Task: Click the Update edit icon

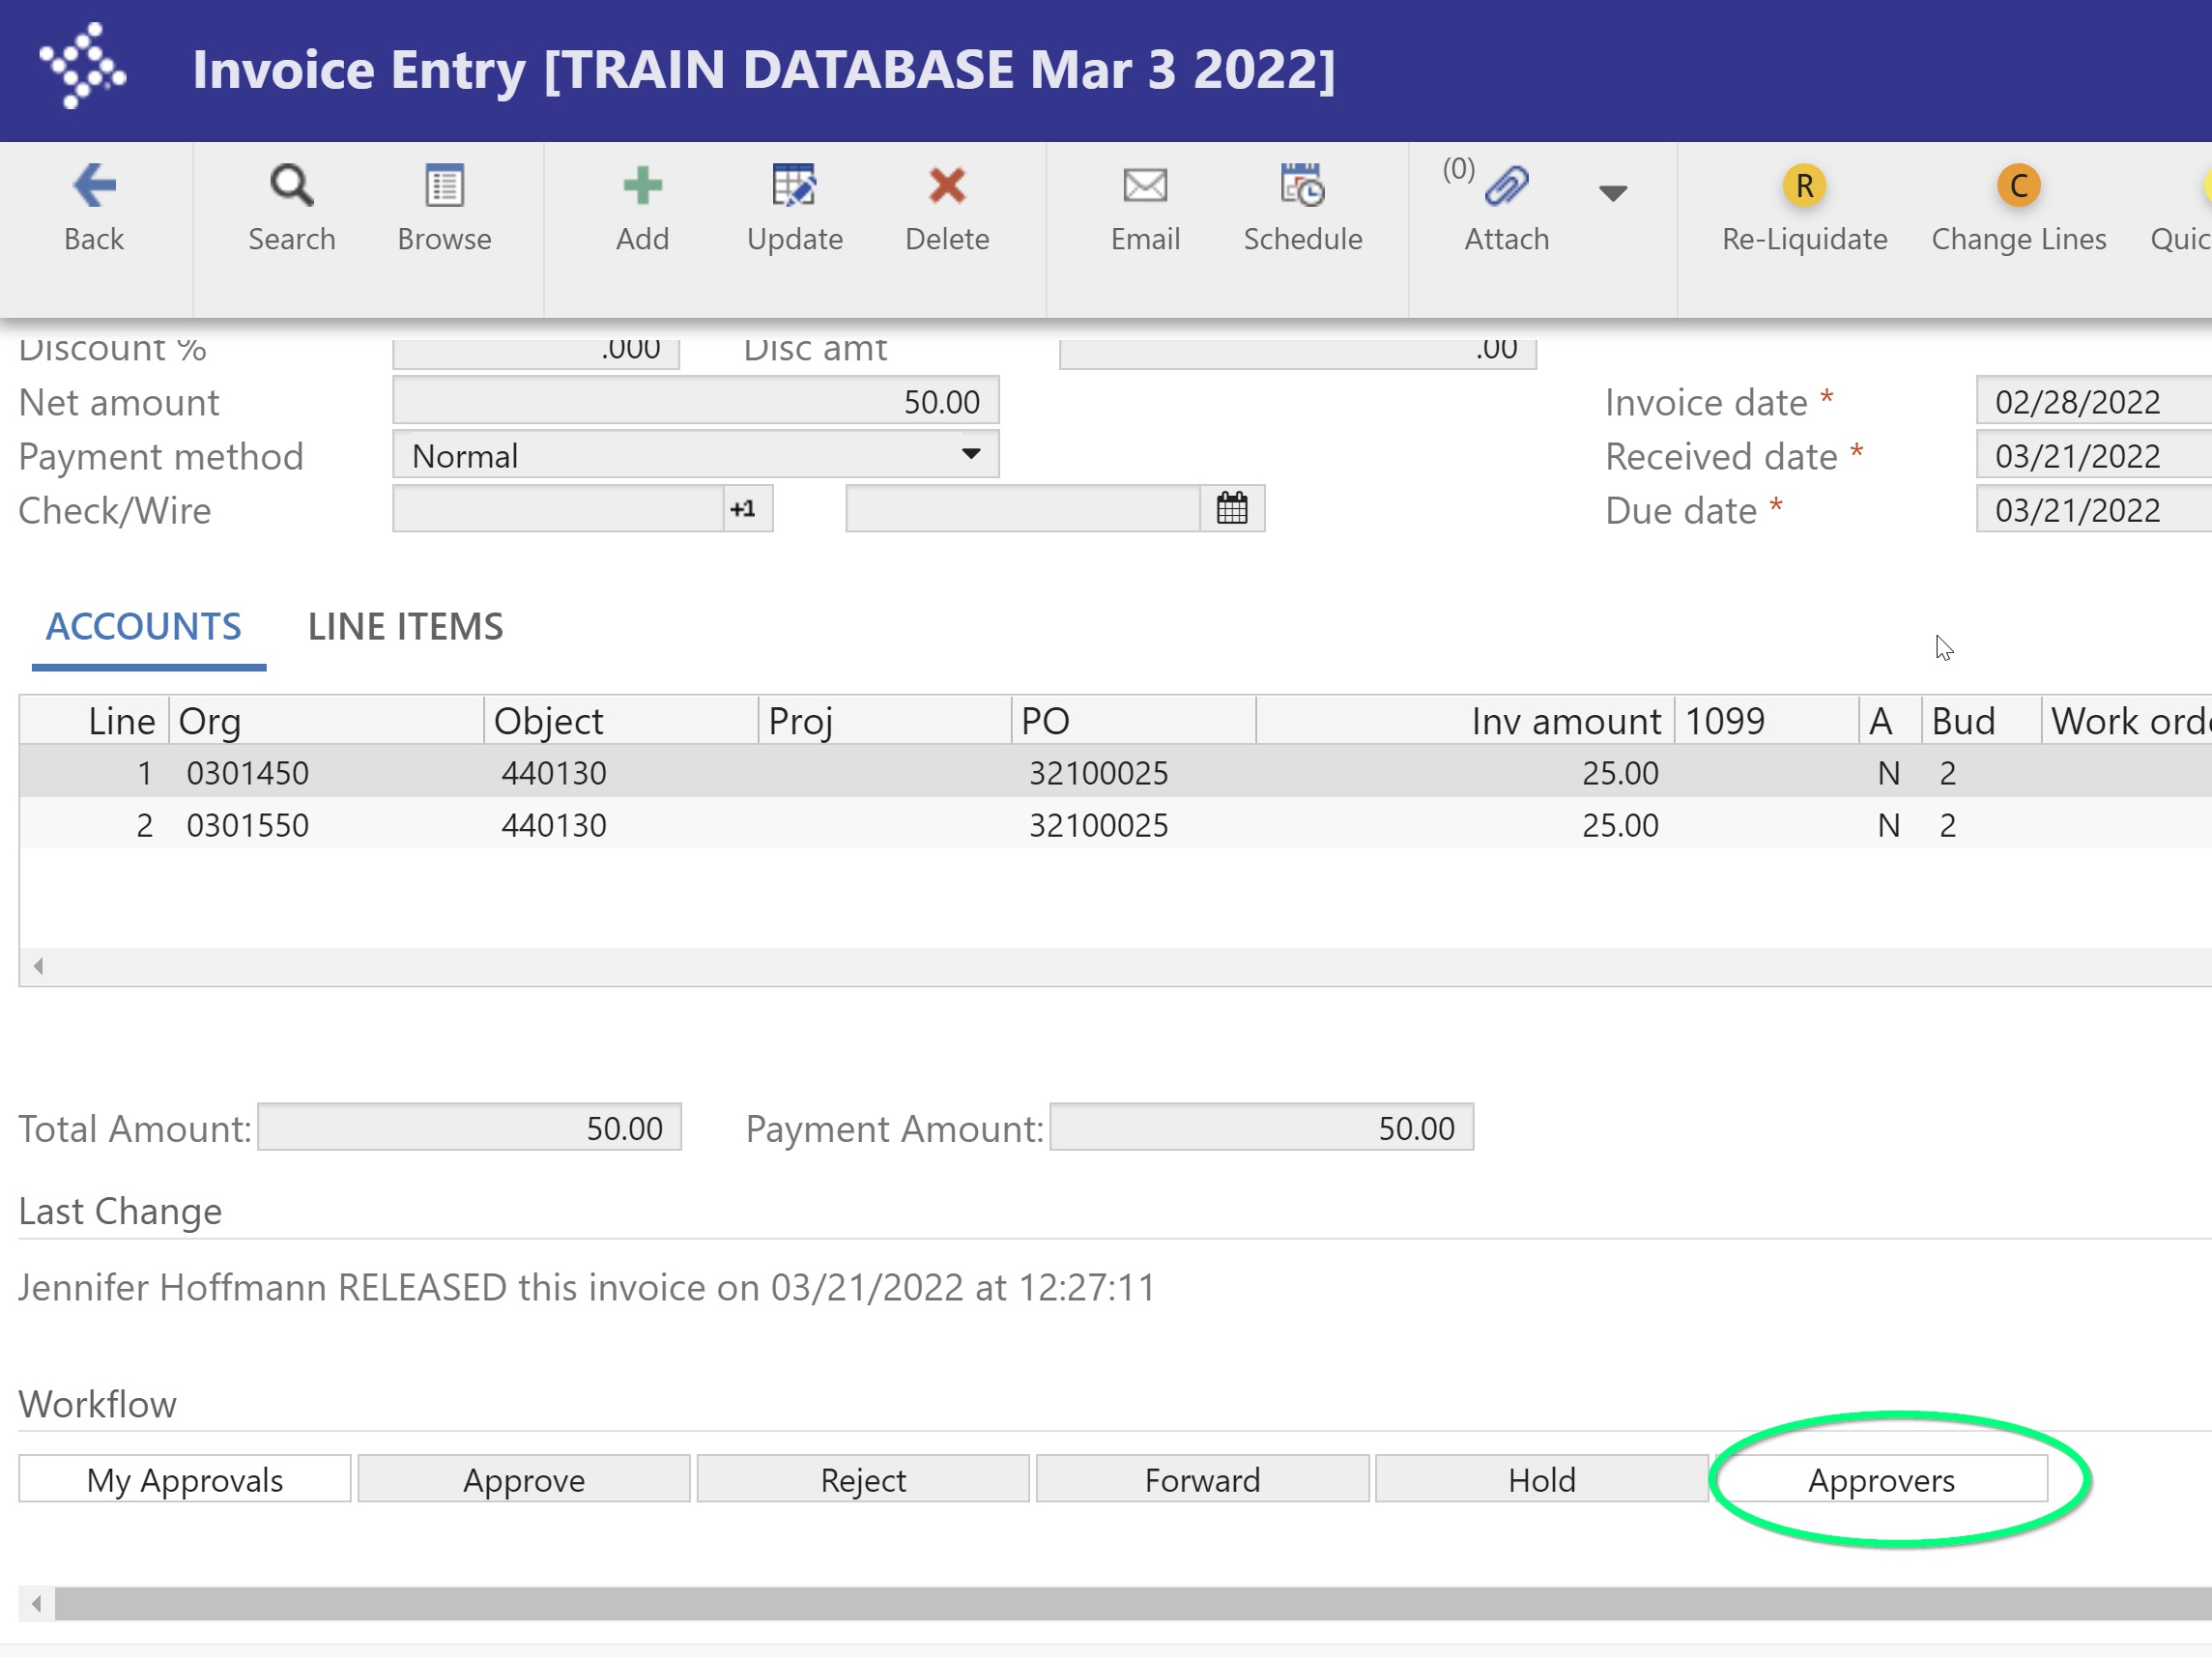Action: point(794,187)
